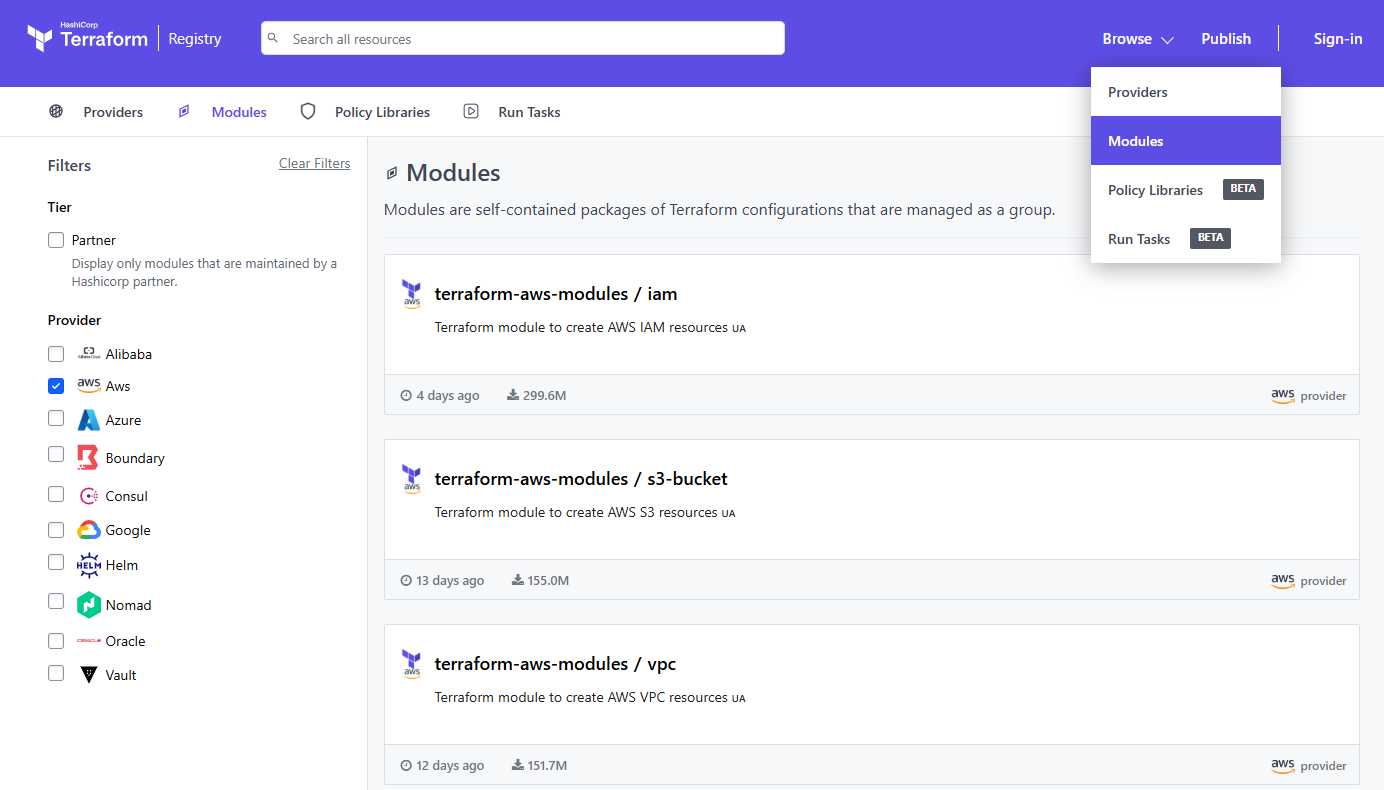This screenshot has height=790, width=1384.
Task: Click the '151.7M' download count
Action: pos(547,766)
